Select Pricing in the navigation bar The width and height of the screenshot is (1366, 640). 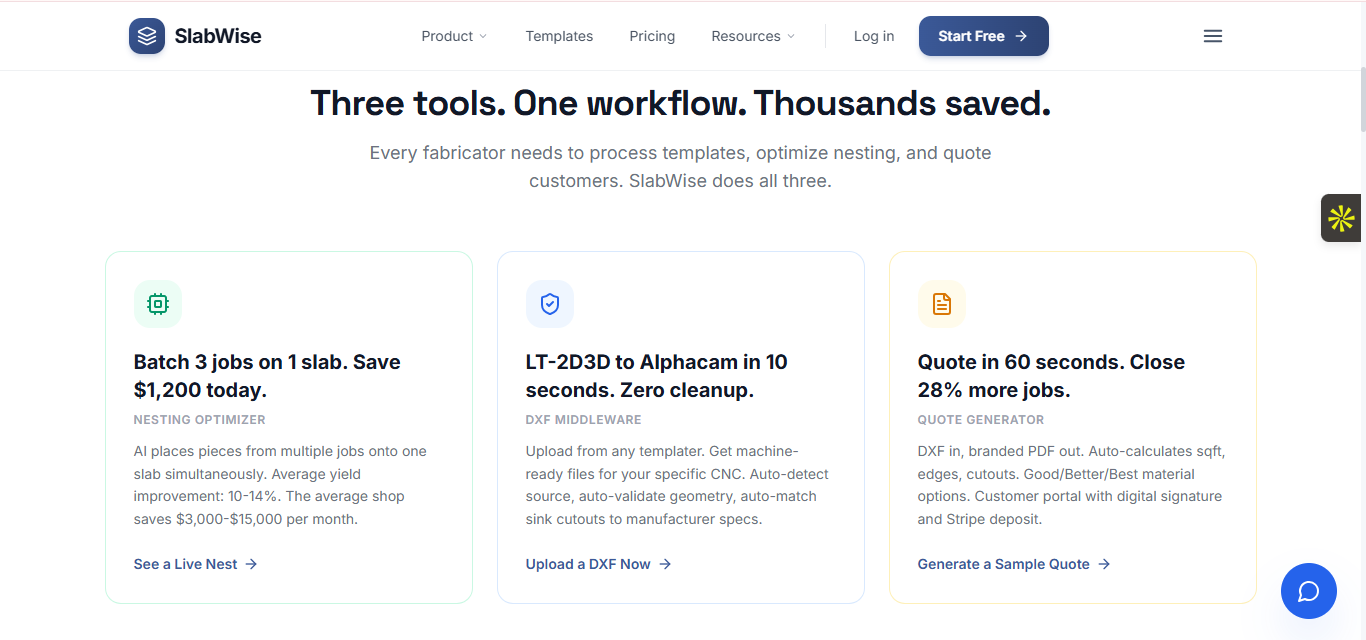point(652,36)
